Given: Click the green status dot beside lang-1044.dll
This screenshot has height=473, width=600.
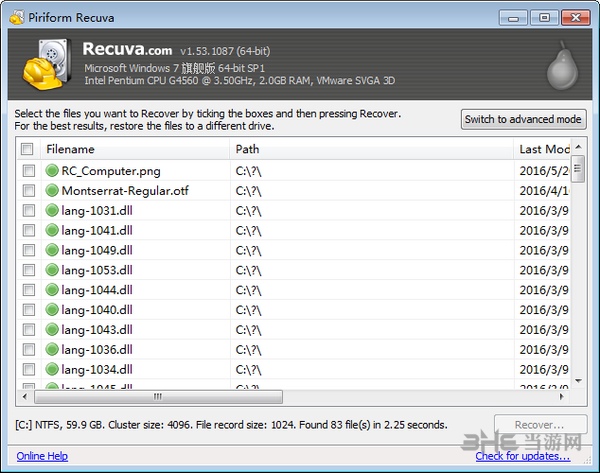Looking at the screenshot, I should click(x=52, y=290).
